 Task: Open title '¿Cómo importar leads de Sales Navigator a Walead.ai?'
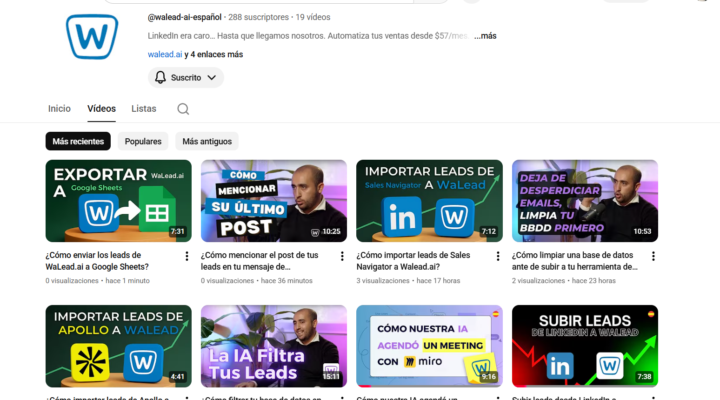[x=413, y=261]
